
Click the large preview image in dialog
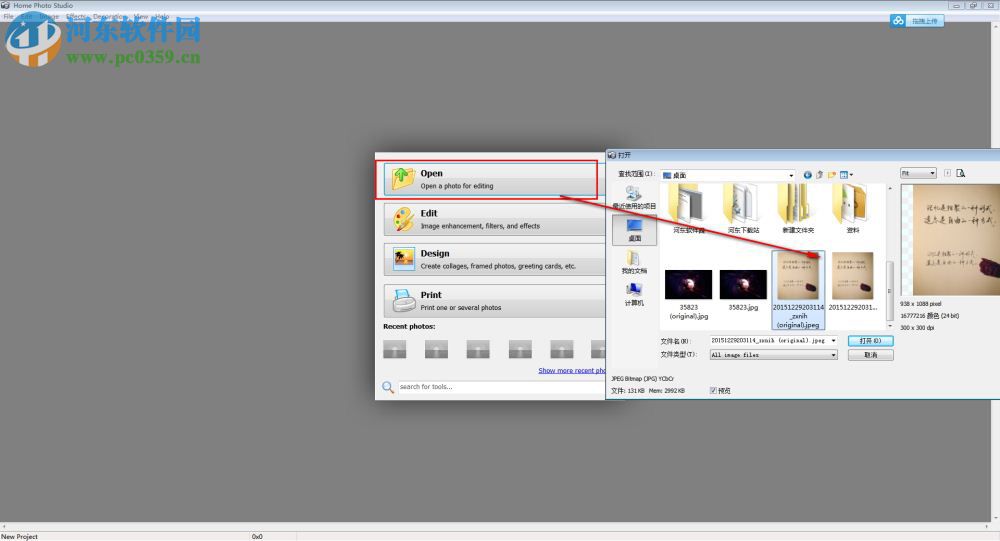[x=950, y=239]
